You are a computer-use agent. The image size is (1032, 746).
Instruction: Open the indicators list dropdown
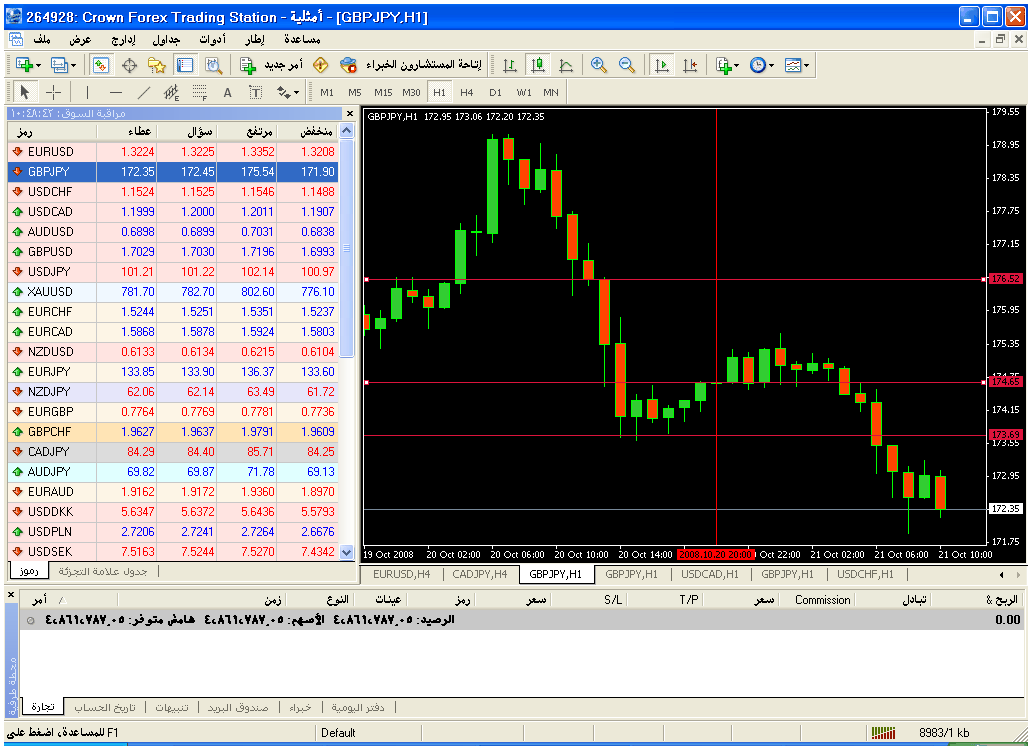(x=727, y=65)
